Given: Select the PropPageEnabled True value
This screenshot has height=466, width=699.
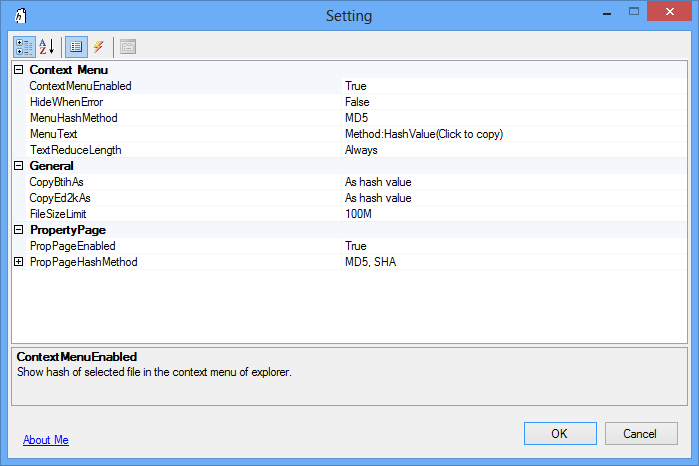Looking at the screenshot, I should click(x=355, y=246).
